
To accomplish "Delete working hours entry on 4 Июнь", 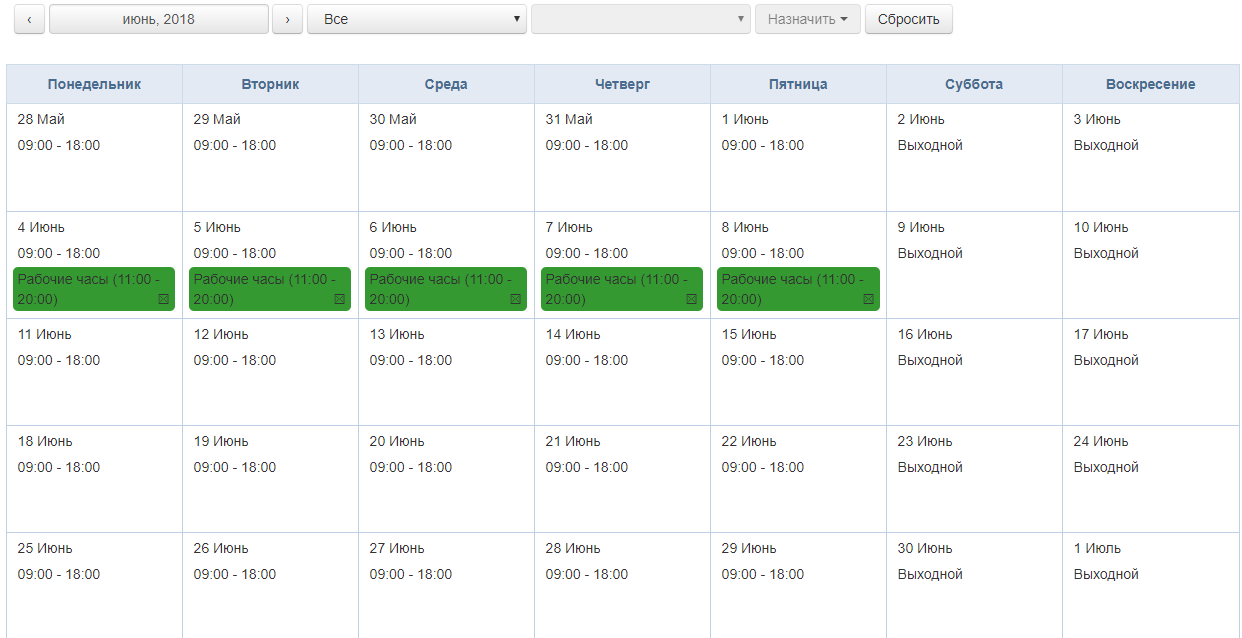I will pos(163,299).
